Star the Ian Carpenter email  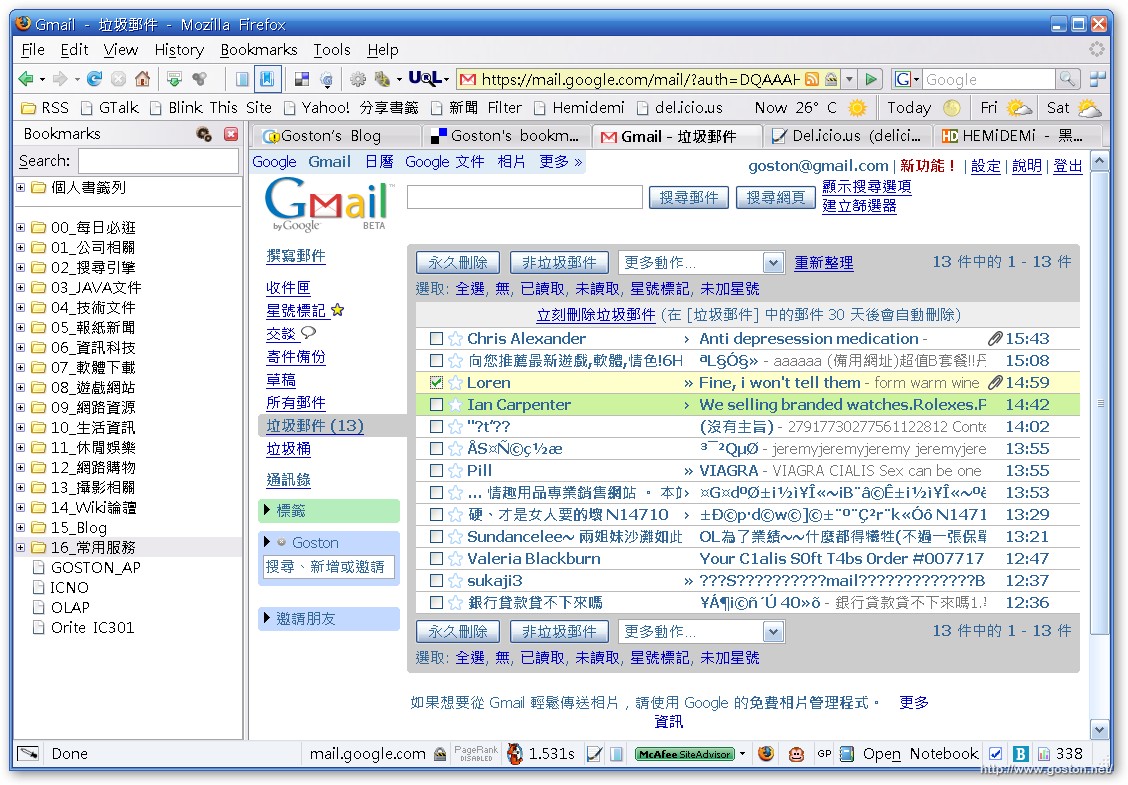pos(455,405)
